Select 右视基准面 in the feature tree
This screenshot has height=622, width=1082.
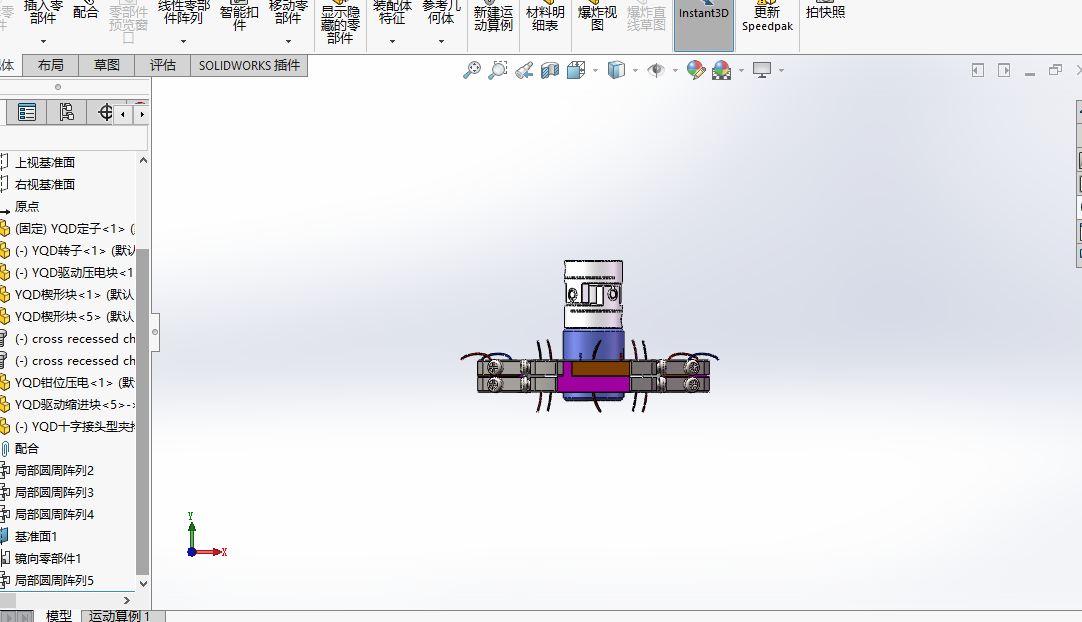pyautogui.click(x=45, y=185)
